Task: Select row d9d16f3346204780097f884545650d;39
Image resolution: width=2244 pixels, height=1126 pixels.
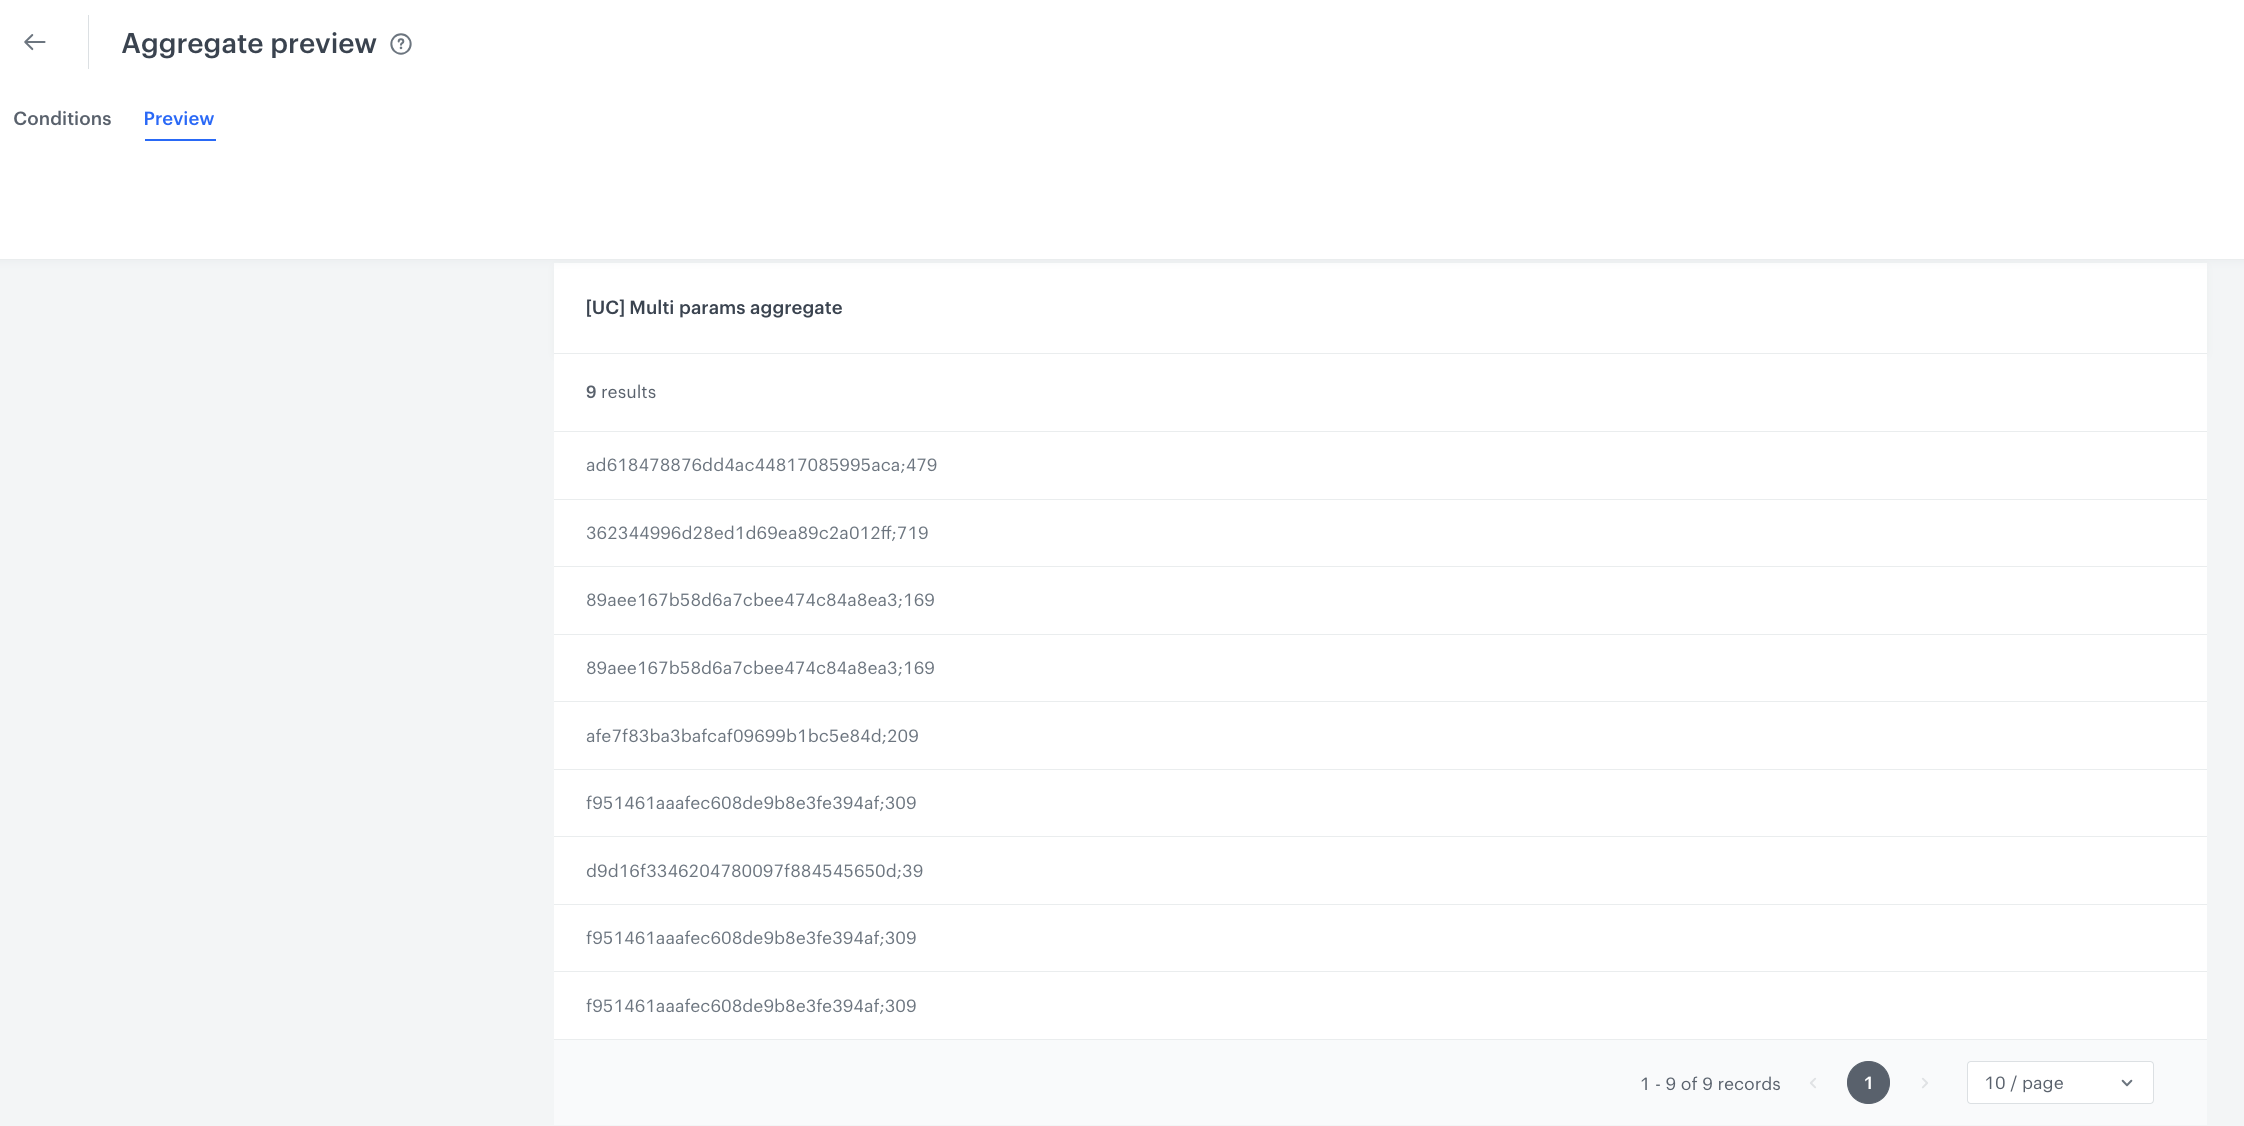Action: (1380, 871)
